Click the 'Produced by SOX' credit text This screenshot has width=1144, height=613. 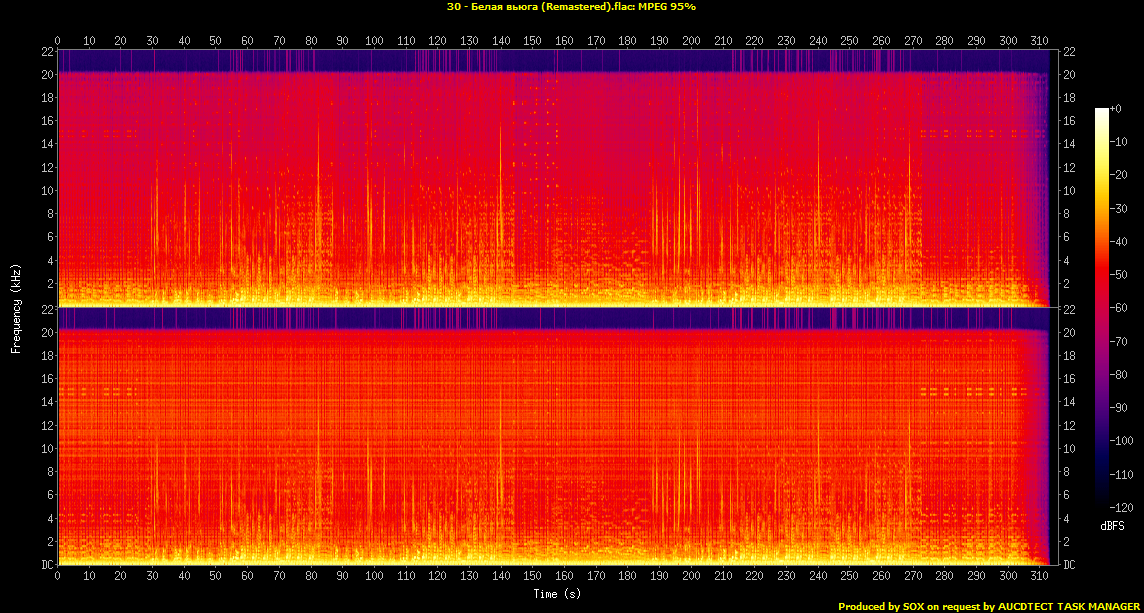pyautogui.click(x=989, y=606)
